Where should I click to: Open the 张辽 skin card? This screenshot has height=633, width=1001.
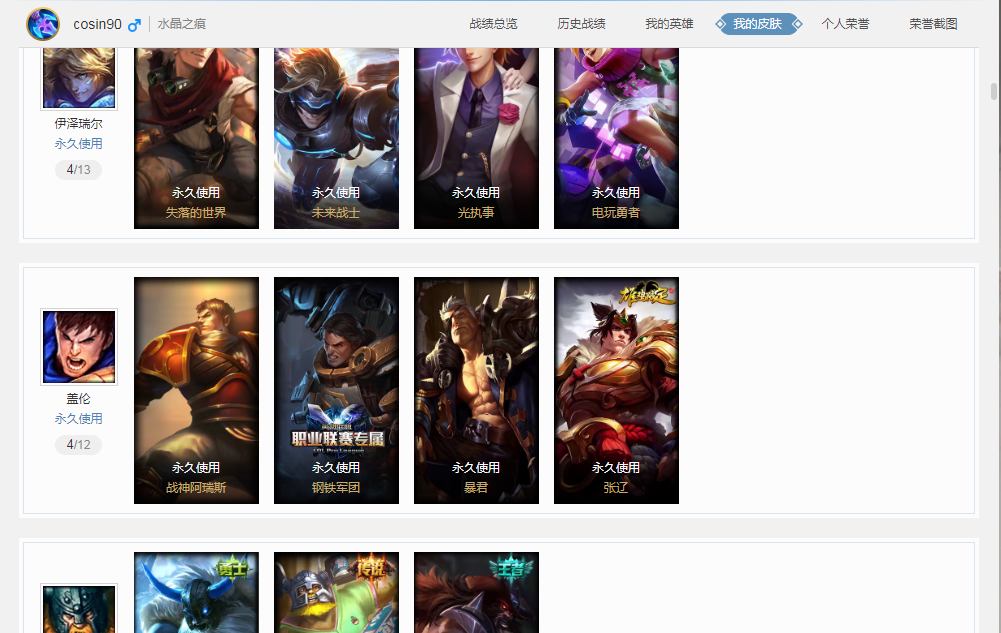(617, 391)
